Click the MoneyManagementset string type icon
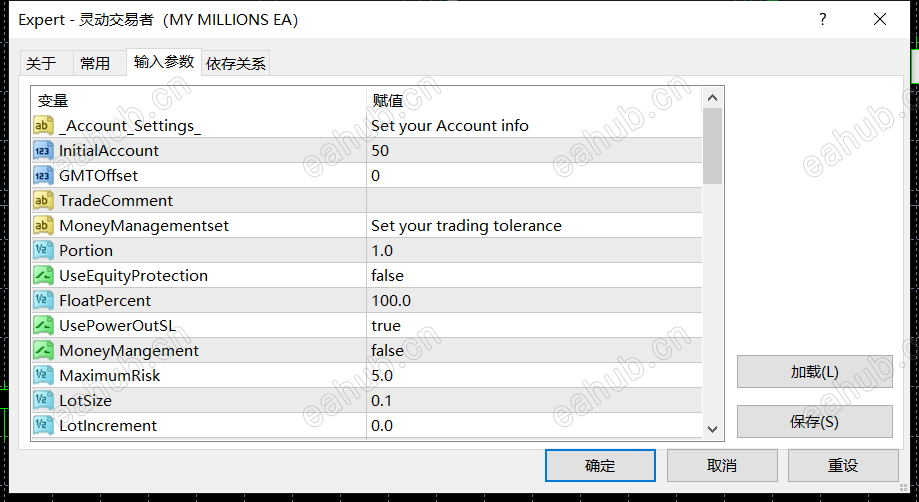Viewport: 919px width, 502px height. pyautogui.click(x=43, y=226)
